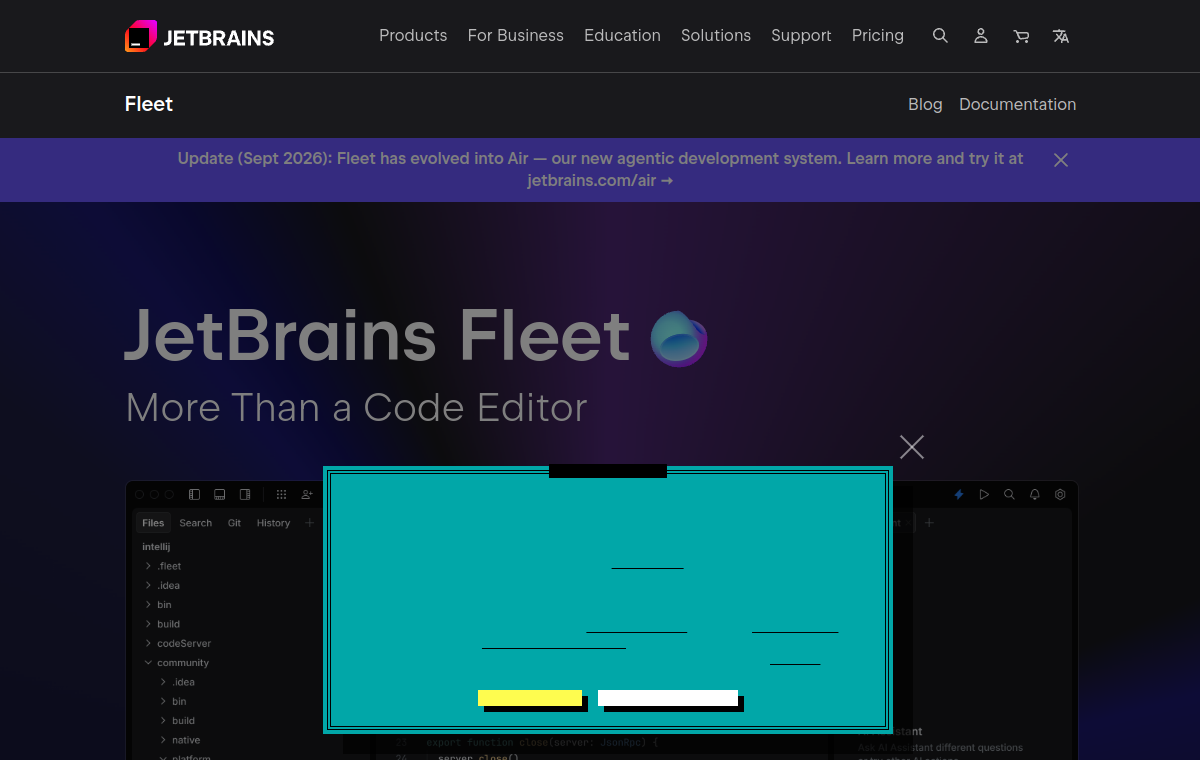Viewport: 1200px width, 760px height.
Task: Open the account profile icon
Action: (981, 36)
